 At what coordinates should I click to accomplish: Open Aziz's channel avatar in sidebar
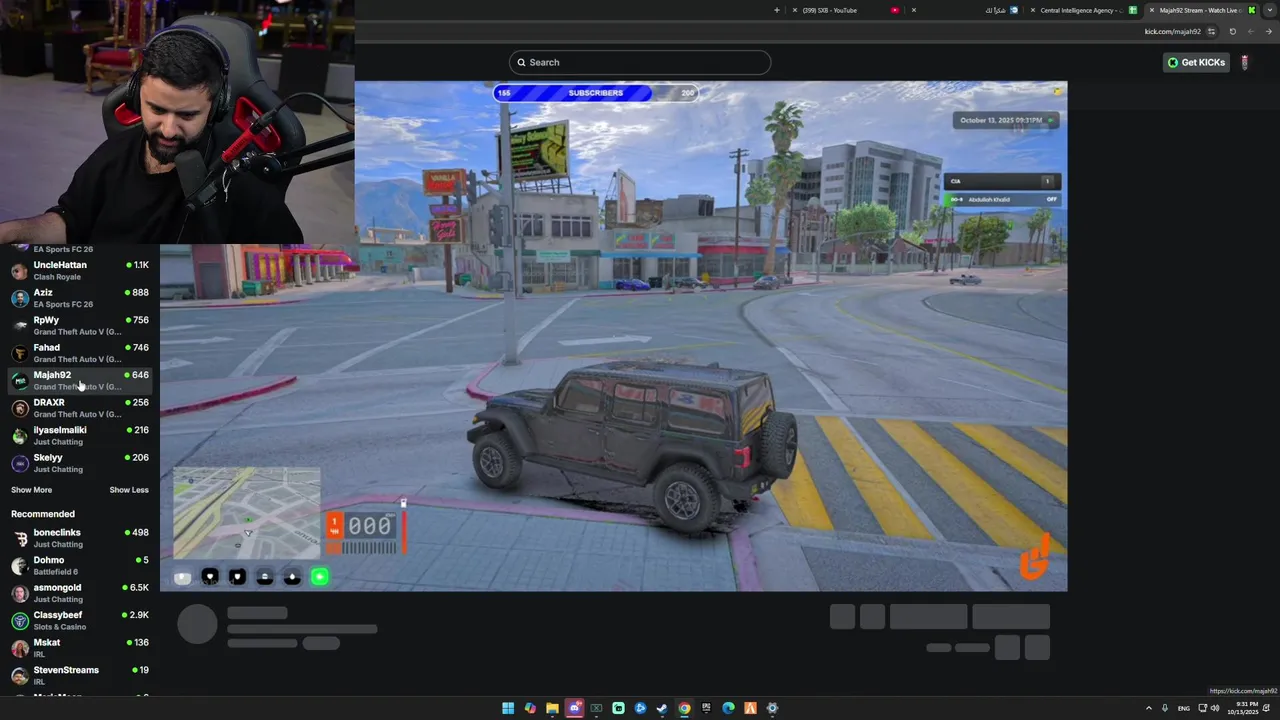point(19,298)
